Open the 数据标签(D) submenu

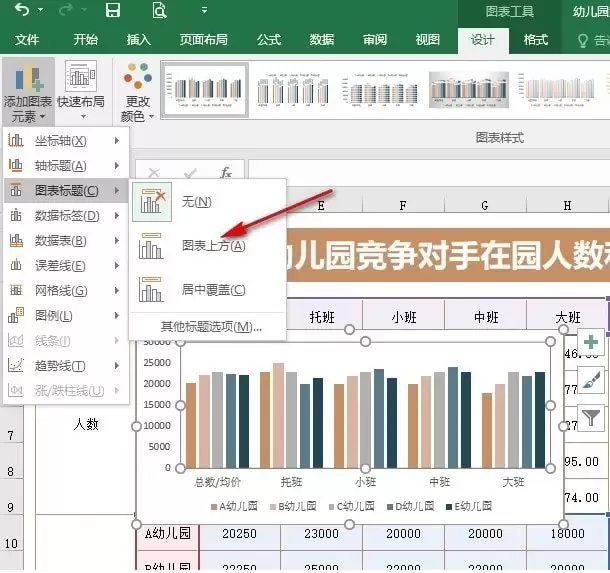pos(66,216)
